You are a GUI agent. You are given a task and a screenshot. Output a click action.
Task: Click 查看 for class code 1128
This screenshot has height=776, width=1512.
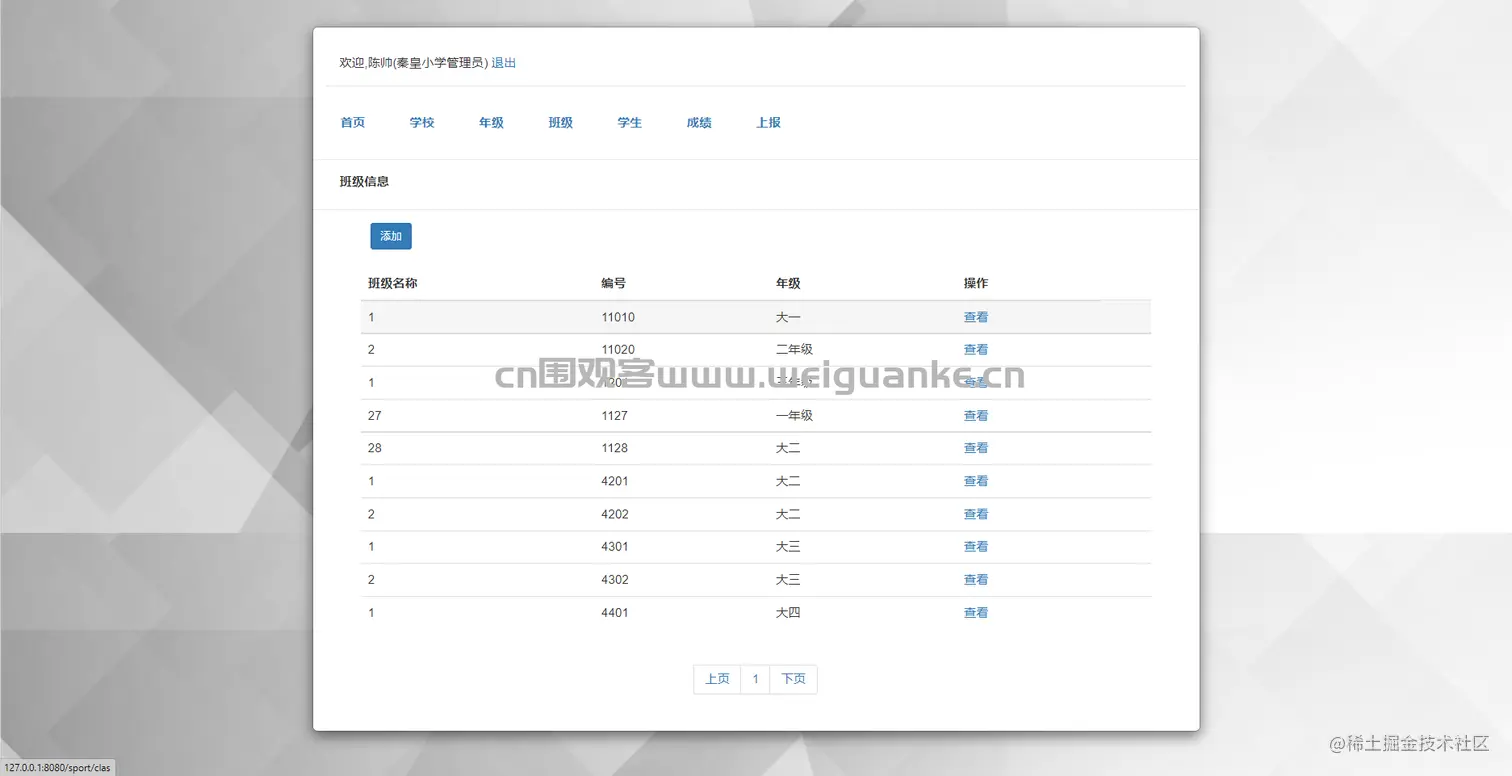click(x=976, y=448)
